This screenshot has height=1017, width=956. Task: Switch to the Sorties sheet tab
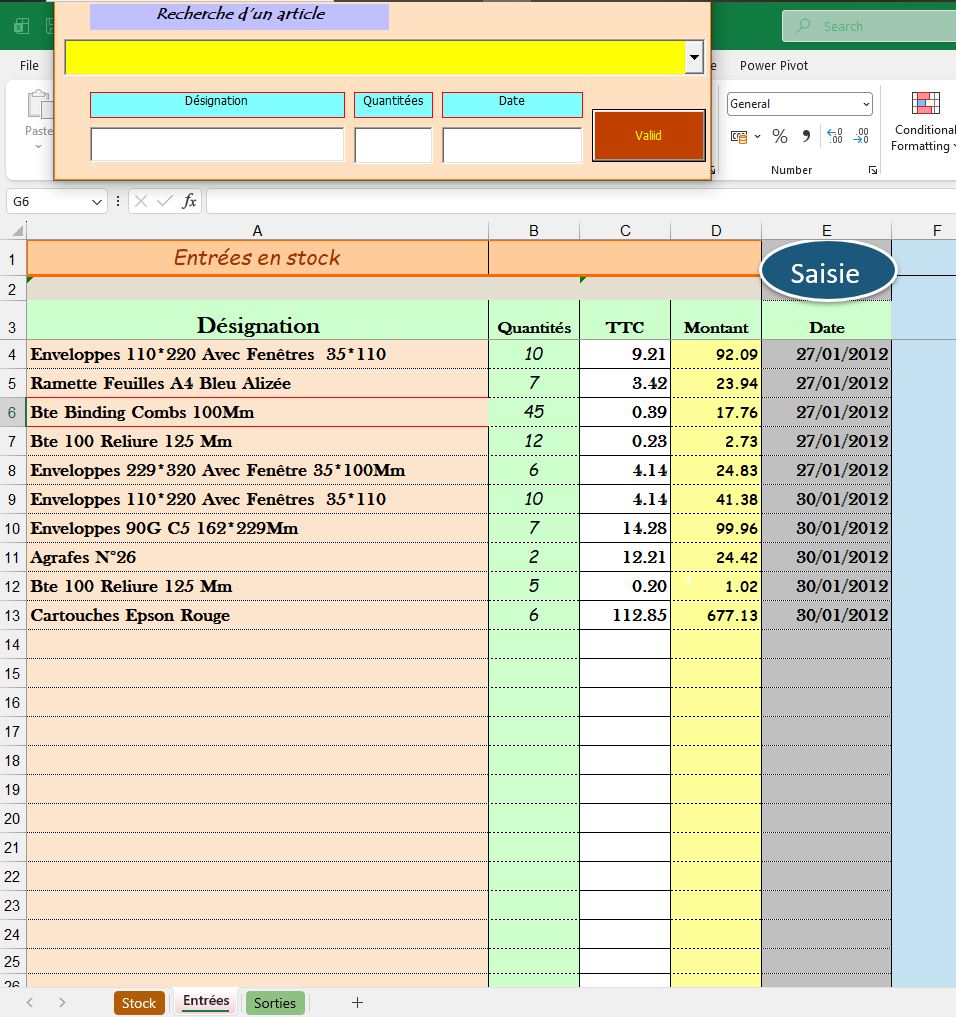pos(275,1003)
